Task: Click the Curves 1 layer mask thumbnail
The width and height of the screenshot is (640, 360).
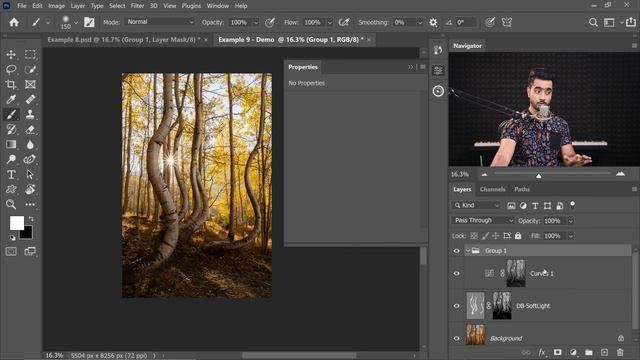Action: coord(516,273)
